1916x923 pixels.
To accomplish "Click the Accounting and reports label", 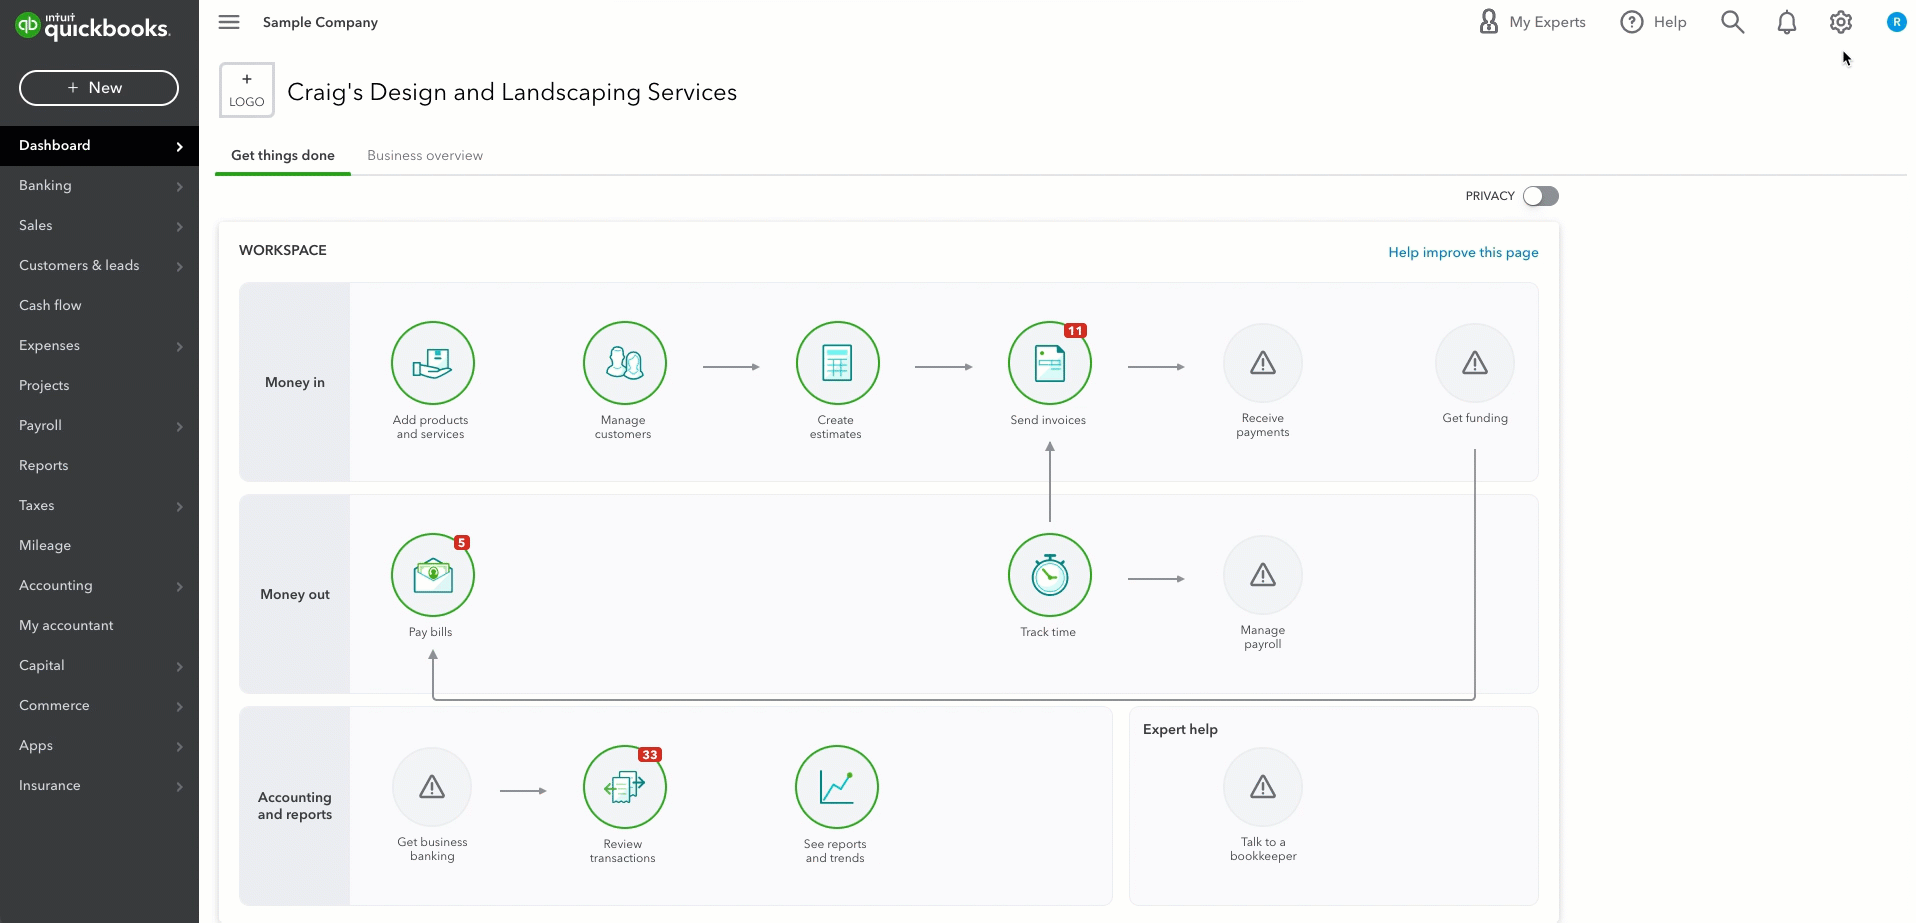I will click(295, 806).
